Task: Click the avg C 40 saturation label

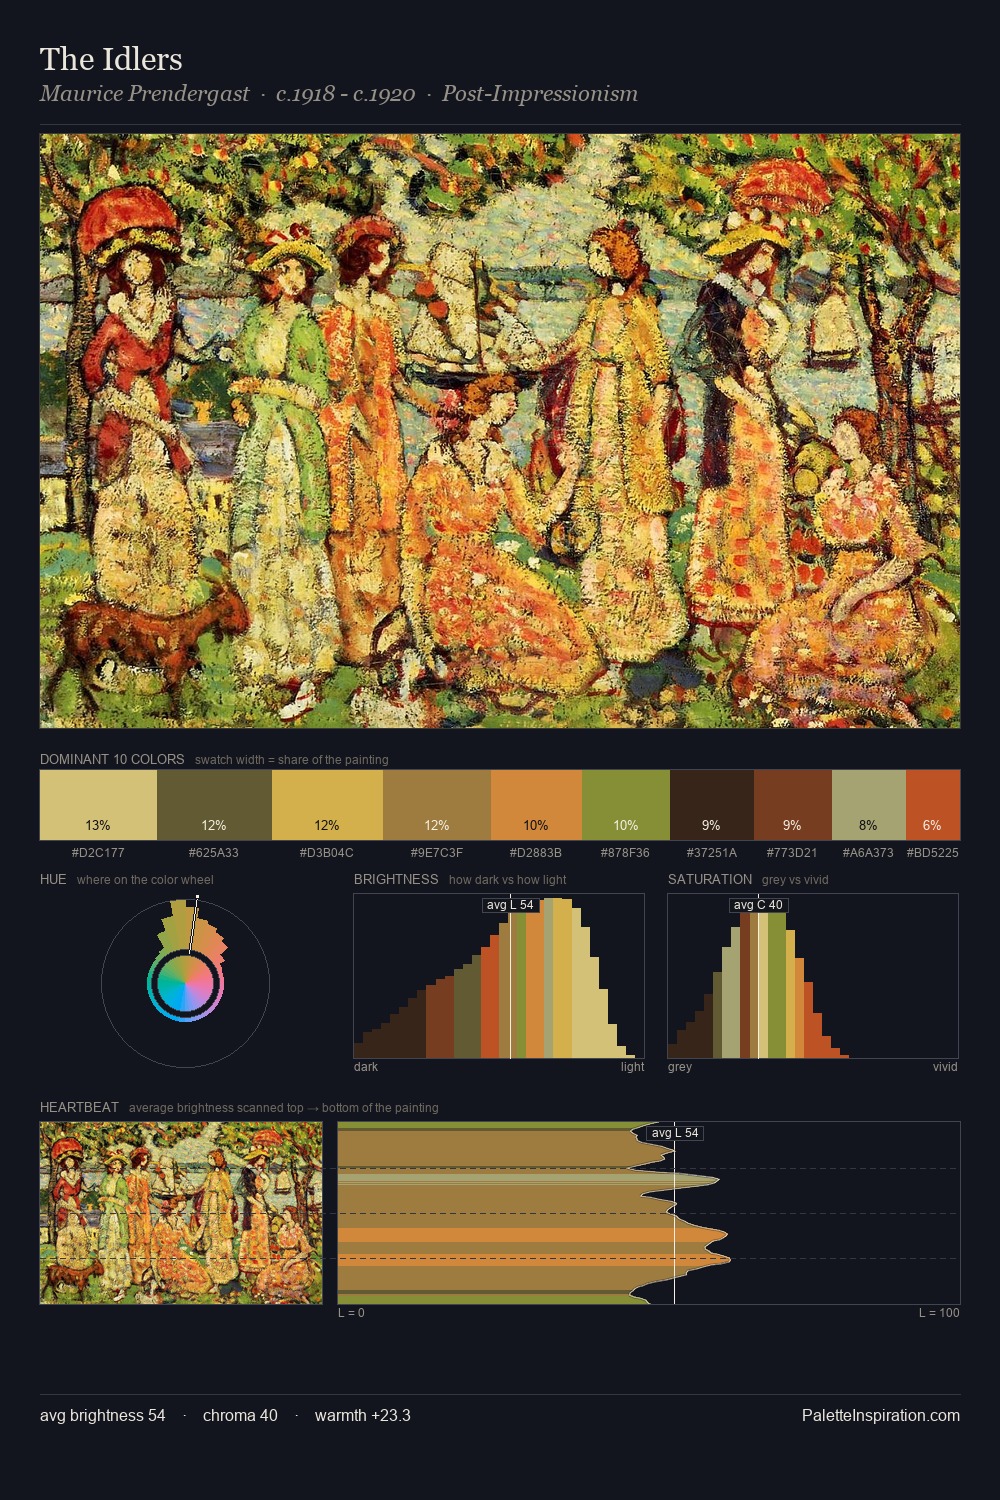Action: [x=758, y=905]
